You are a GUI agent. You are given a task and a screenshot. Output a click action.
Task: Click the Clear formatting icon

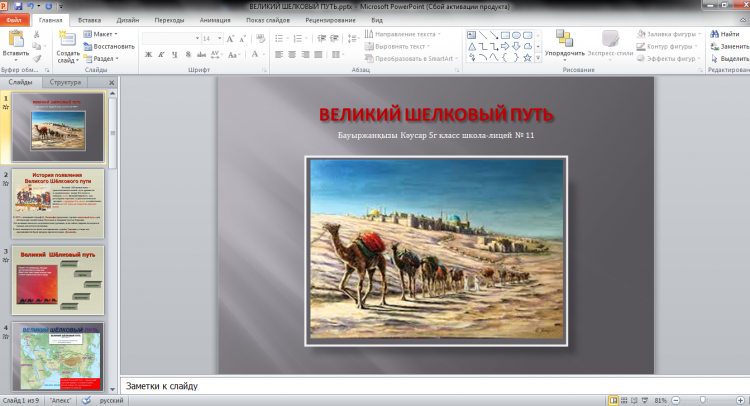coord(260,39)
